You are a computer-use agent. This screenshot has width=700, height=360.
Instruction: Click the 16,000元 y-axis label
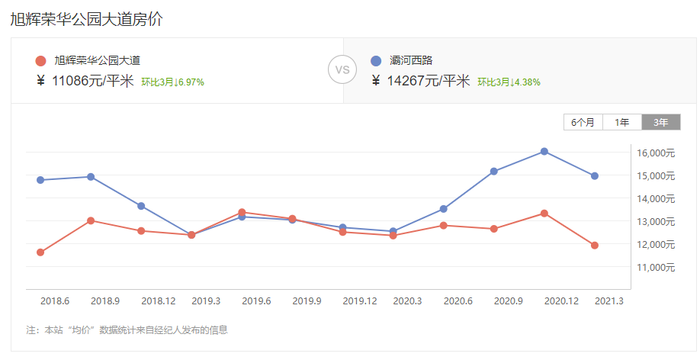[x=656, y=153]
